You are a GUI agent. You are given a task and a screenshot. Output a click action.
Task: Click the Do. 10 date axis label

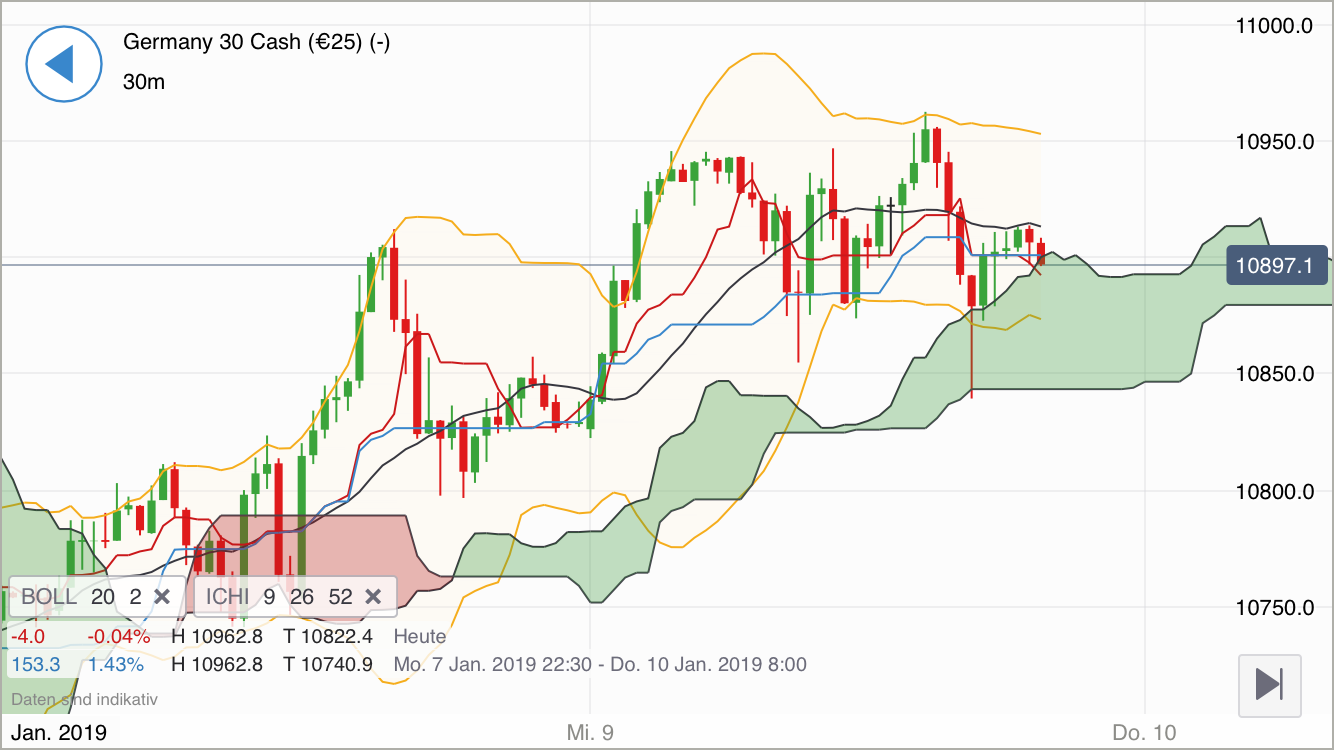click(1144, 732)
